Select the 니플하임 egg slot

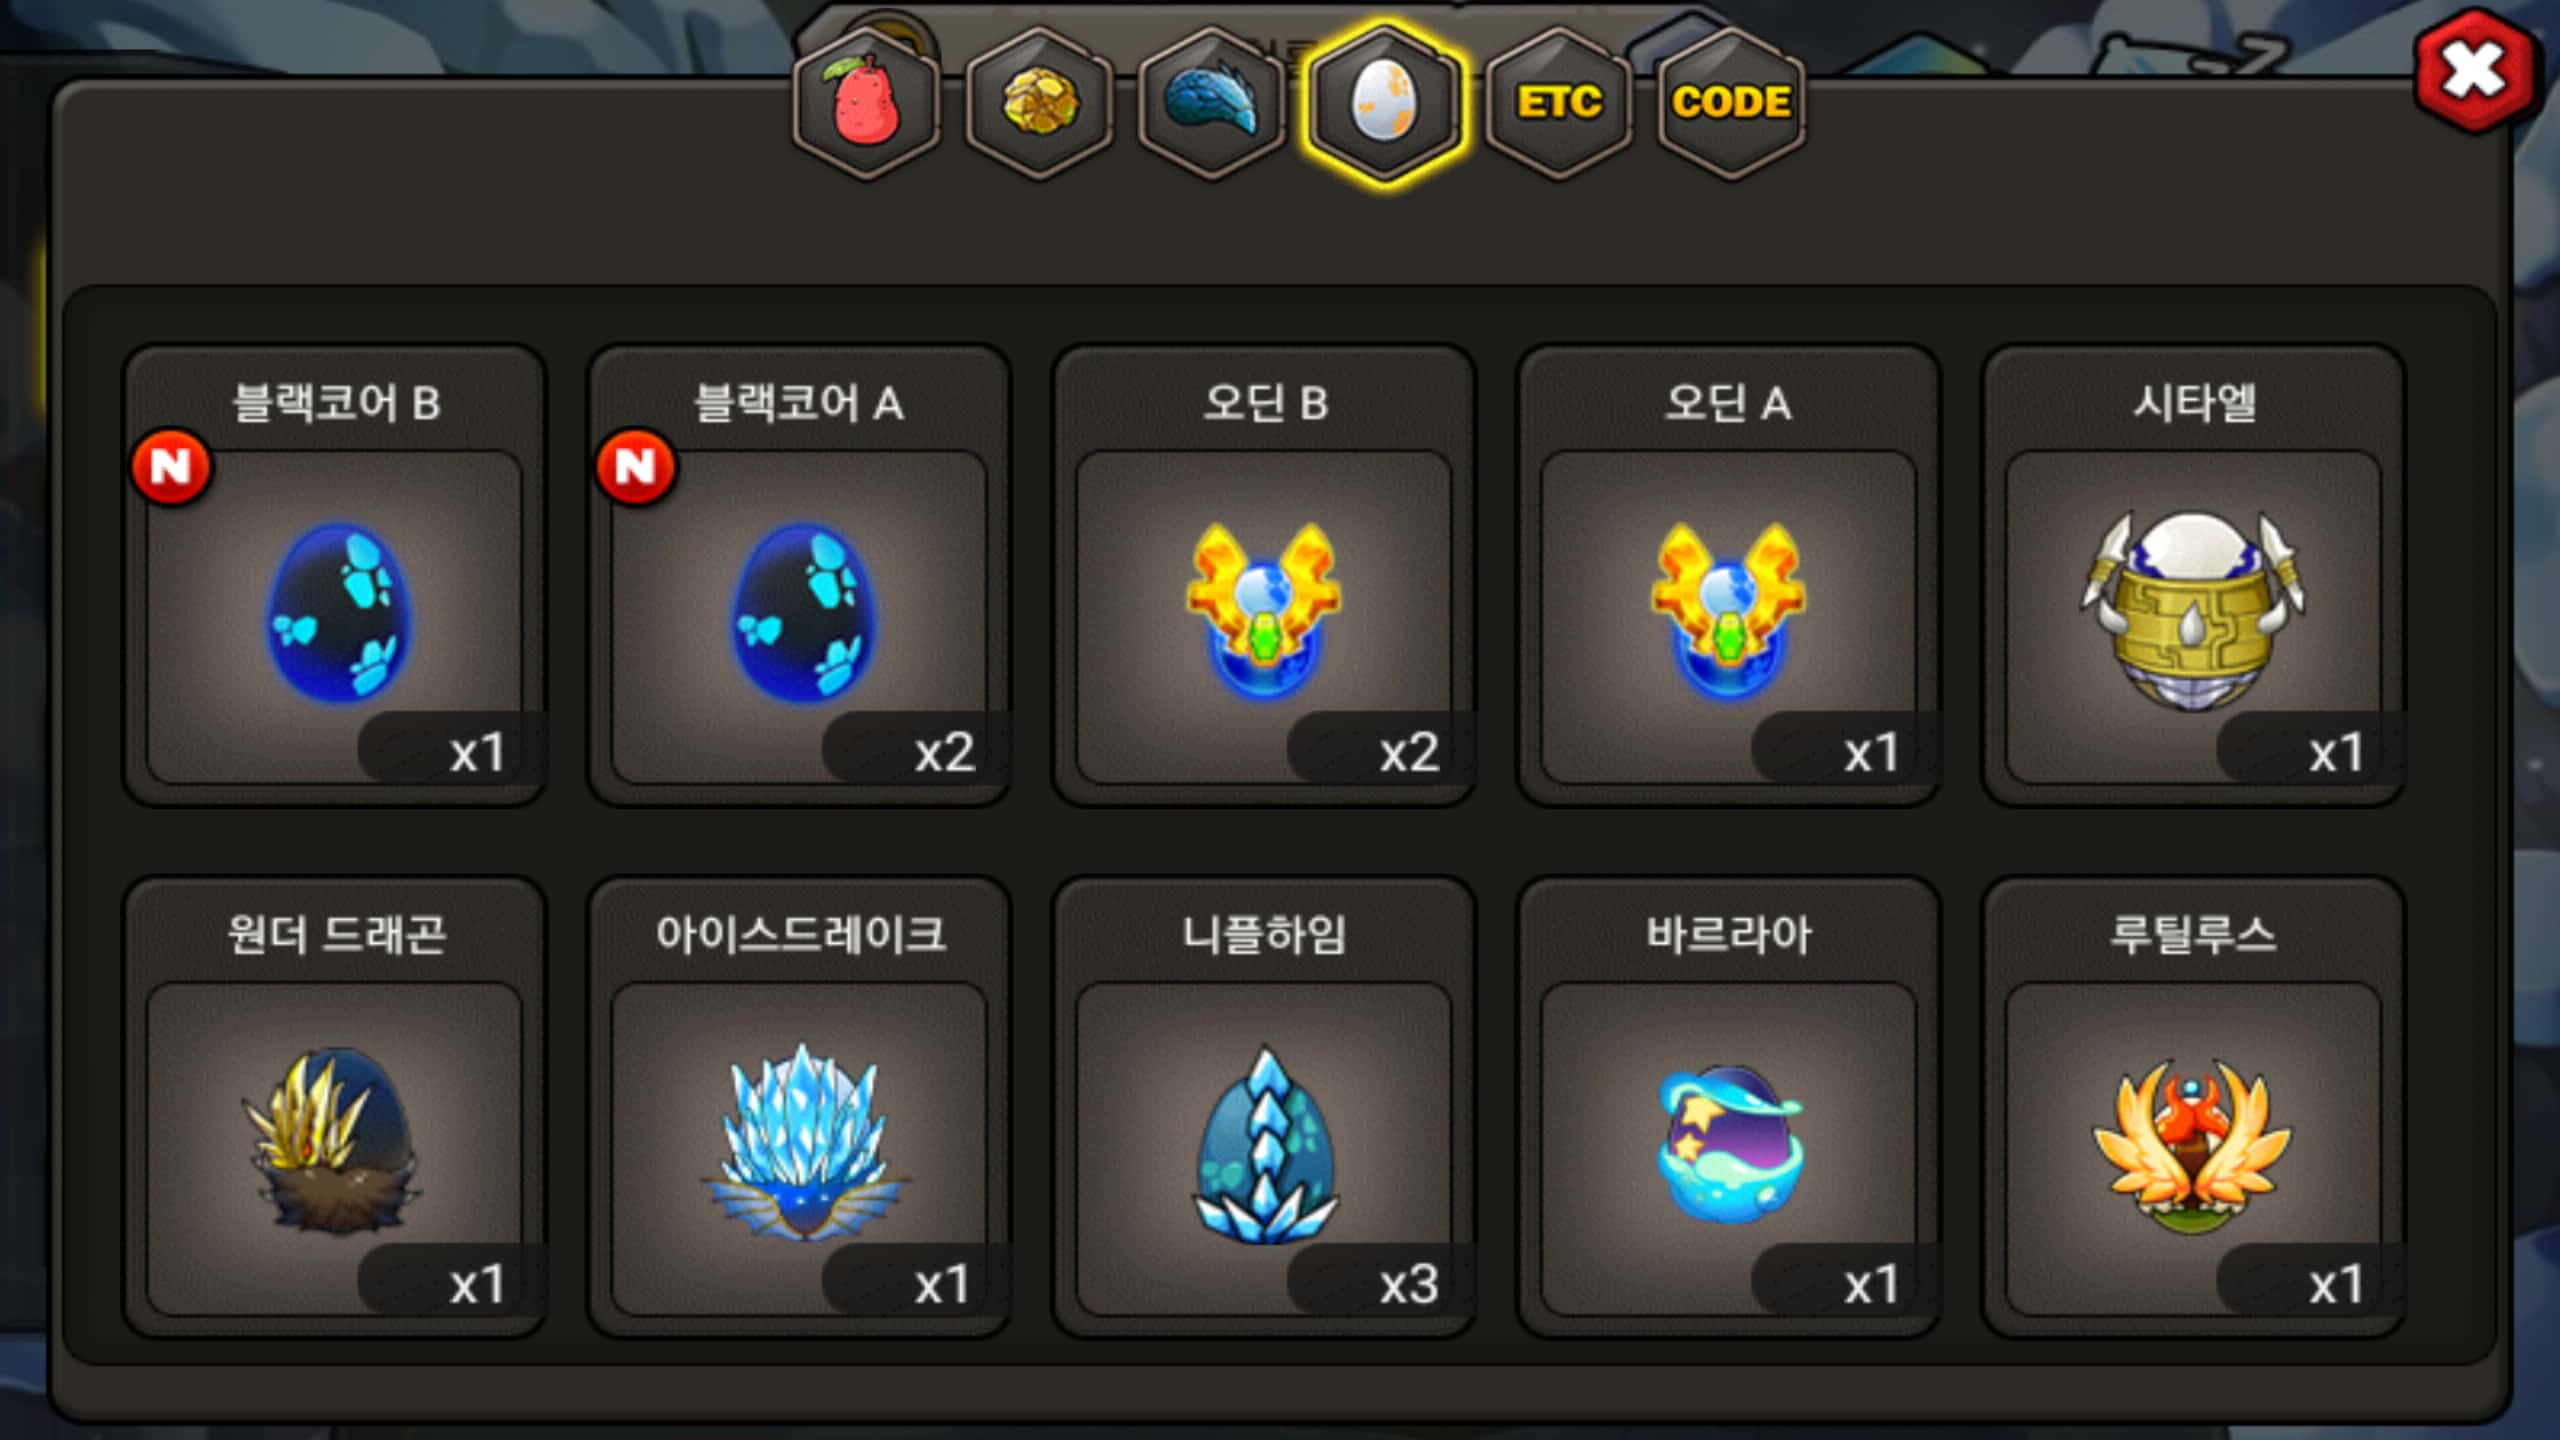1264,1107
